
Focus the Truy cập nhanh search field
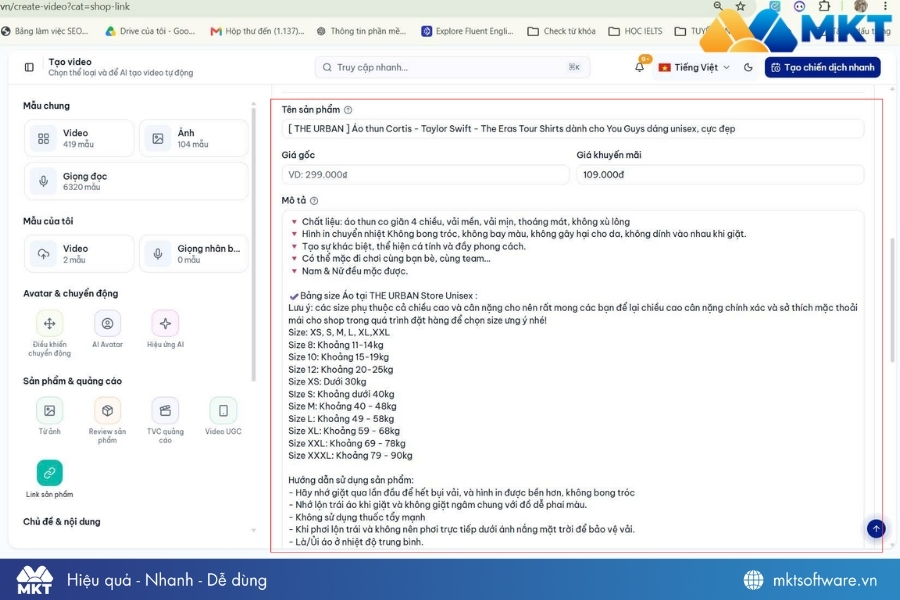(452, 67)
